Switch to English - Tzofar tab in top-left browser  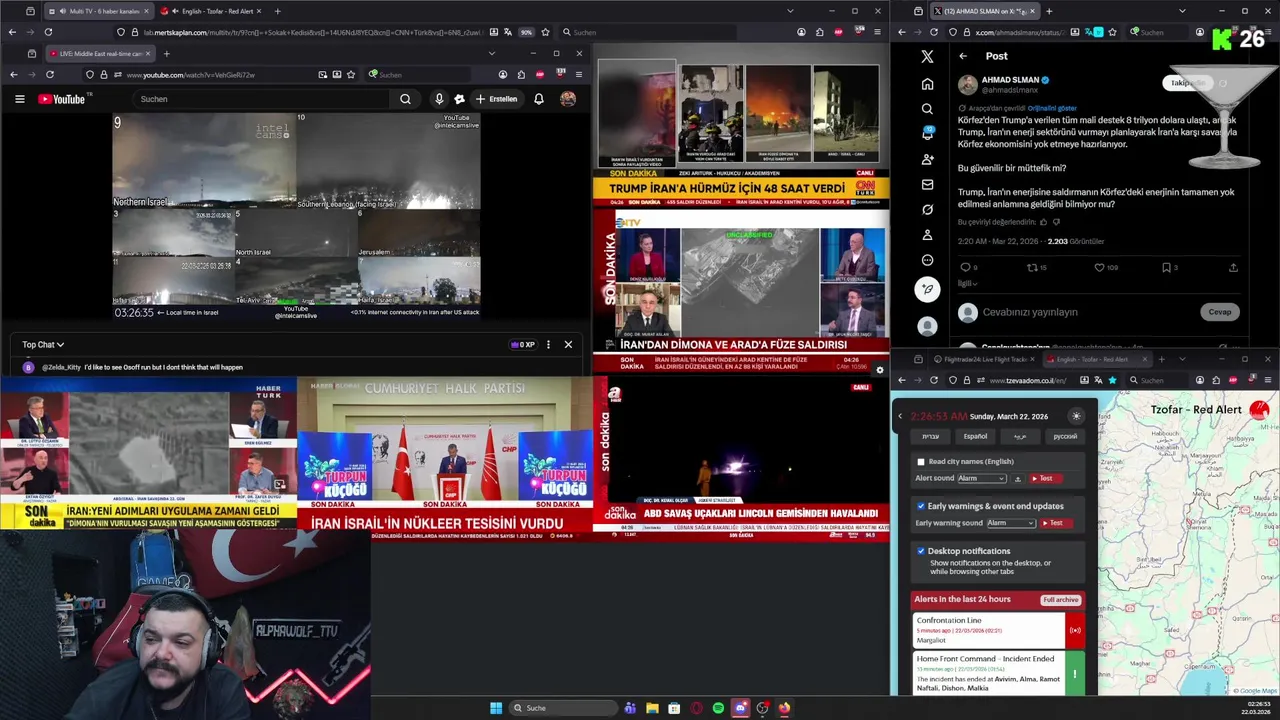point(213,11)
